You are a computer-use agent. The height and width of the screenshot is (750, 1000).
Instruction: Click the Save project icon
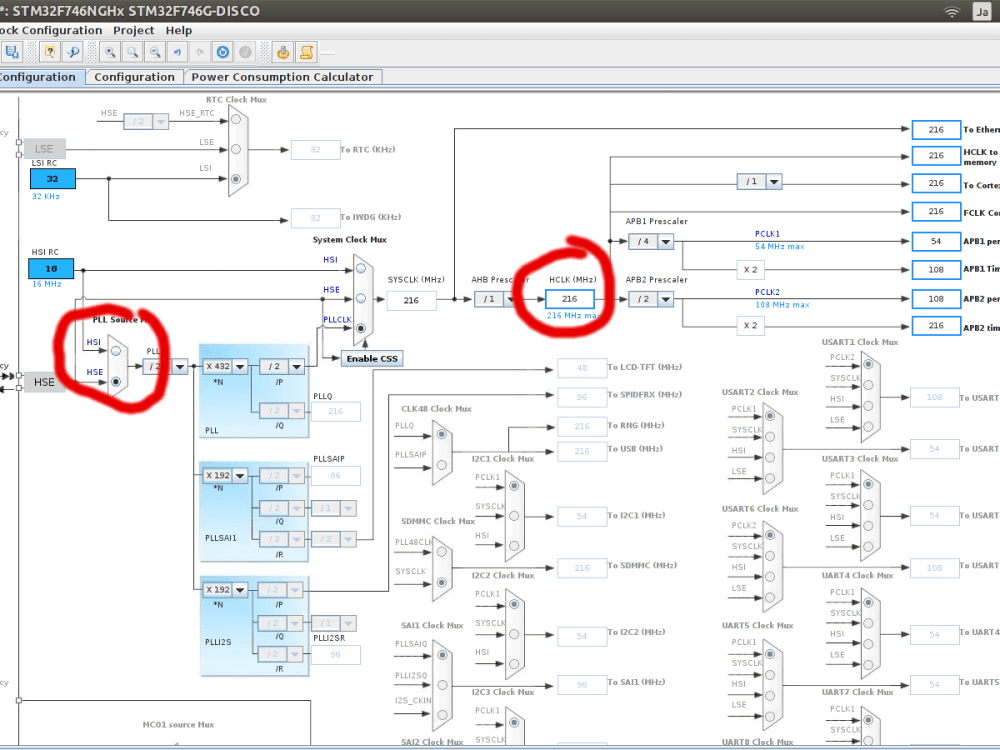[x=12, y=52]
